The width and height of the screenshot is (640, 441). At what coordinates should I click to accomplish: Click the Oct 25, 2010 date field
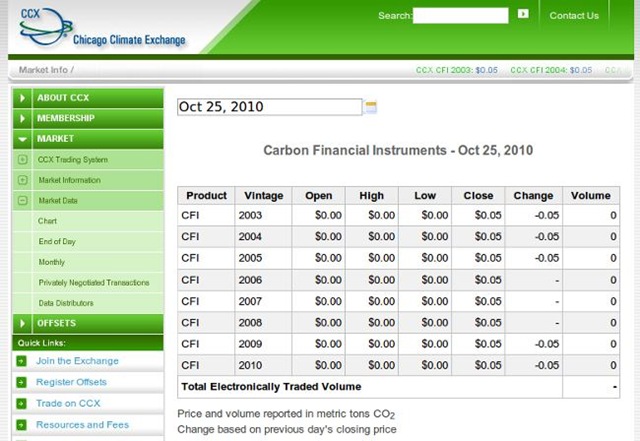269,107
